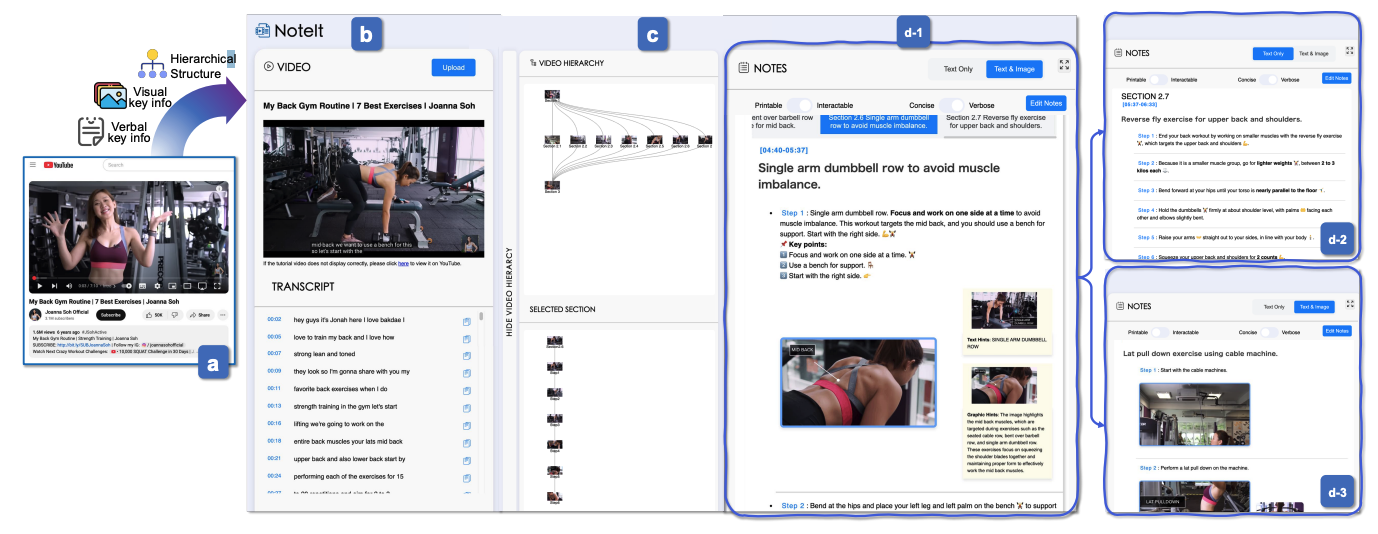Open the YouTube hamburger menu
The image size is (1378, 534).
(33, 164)
